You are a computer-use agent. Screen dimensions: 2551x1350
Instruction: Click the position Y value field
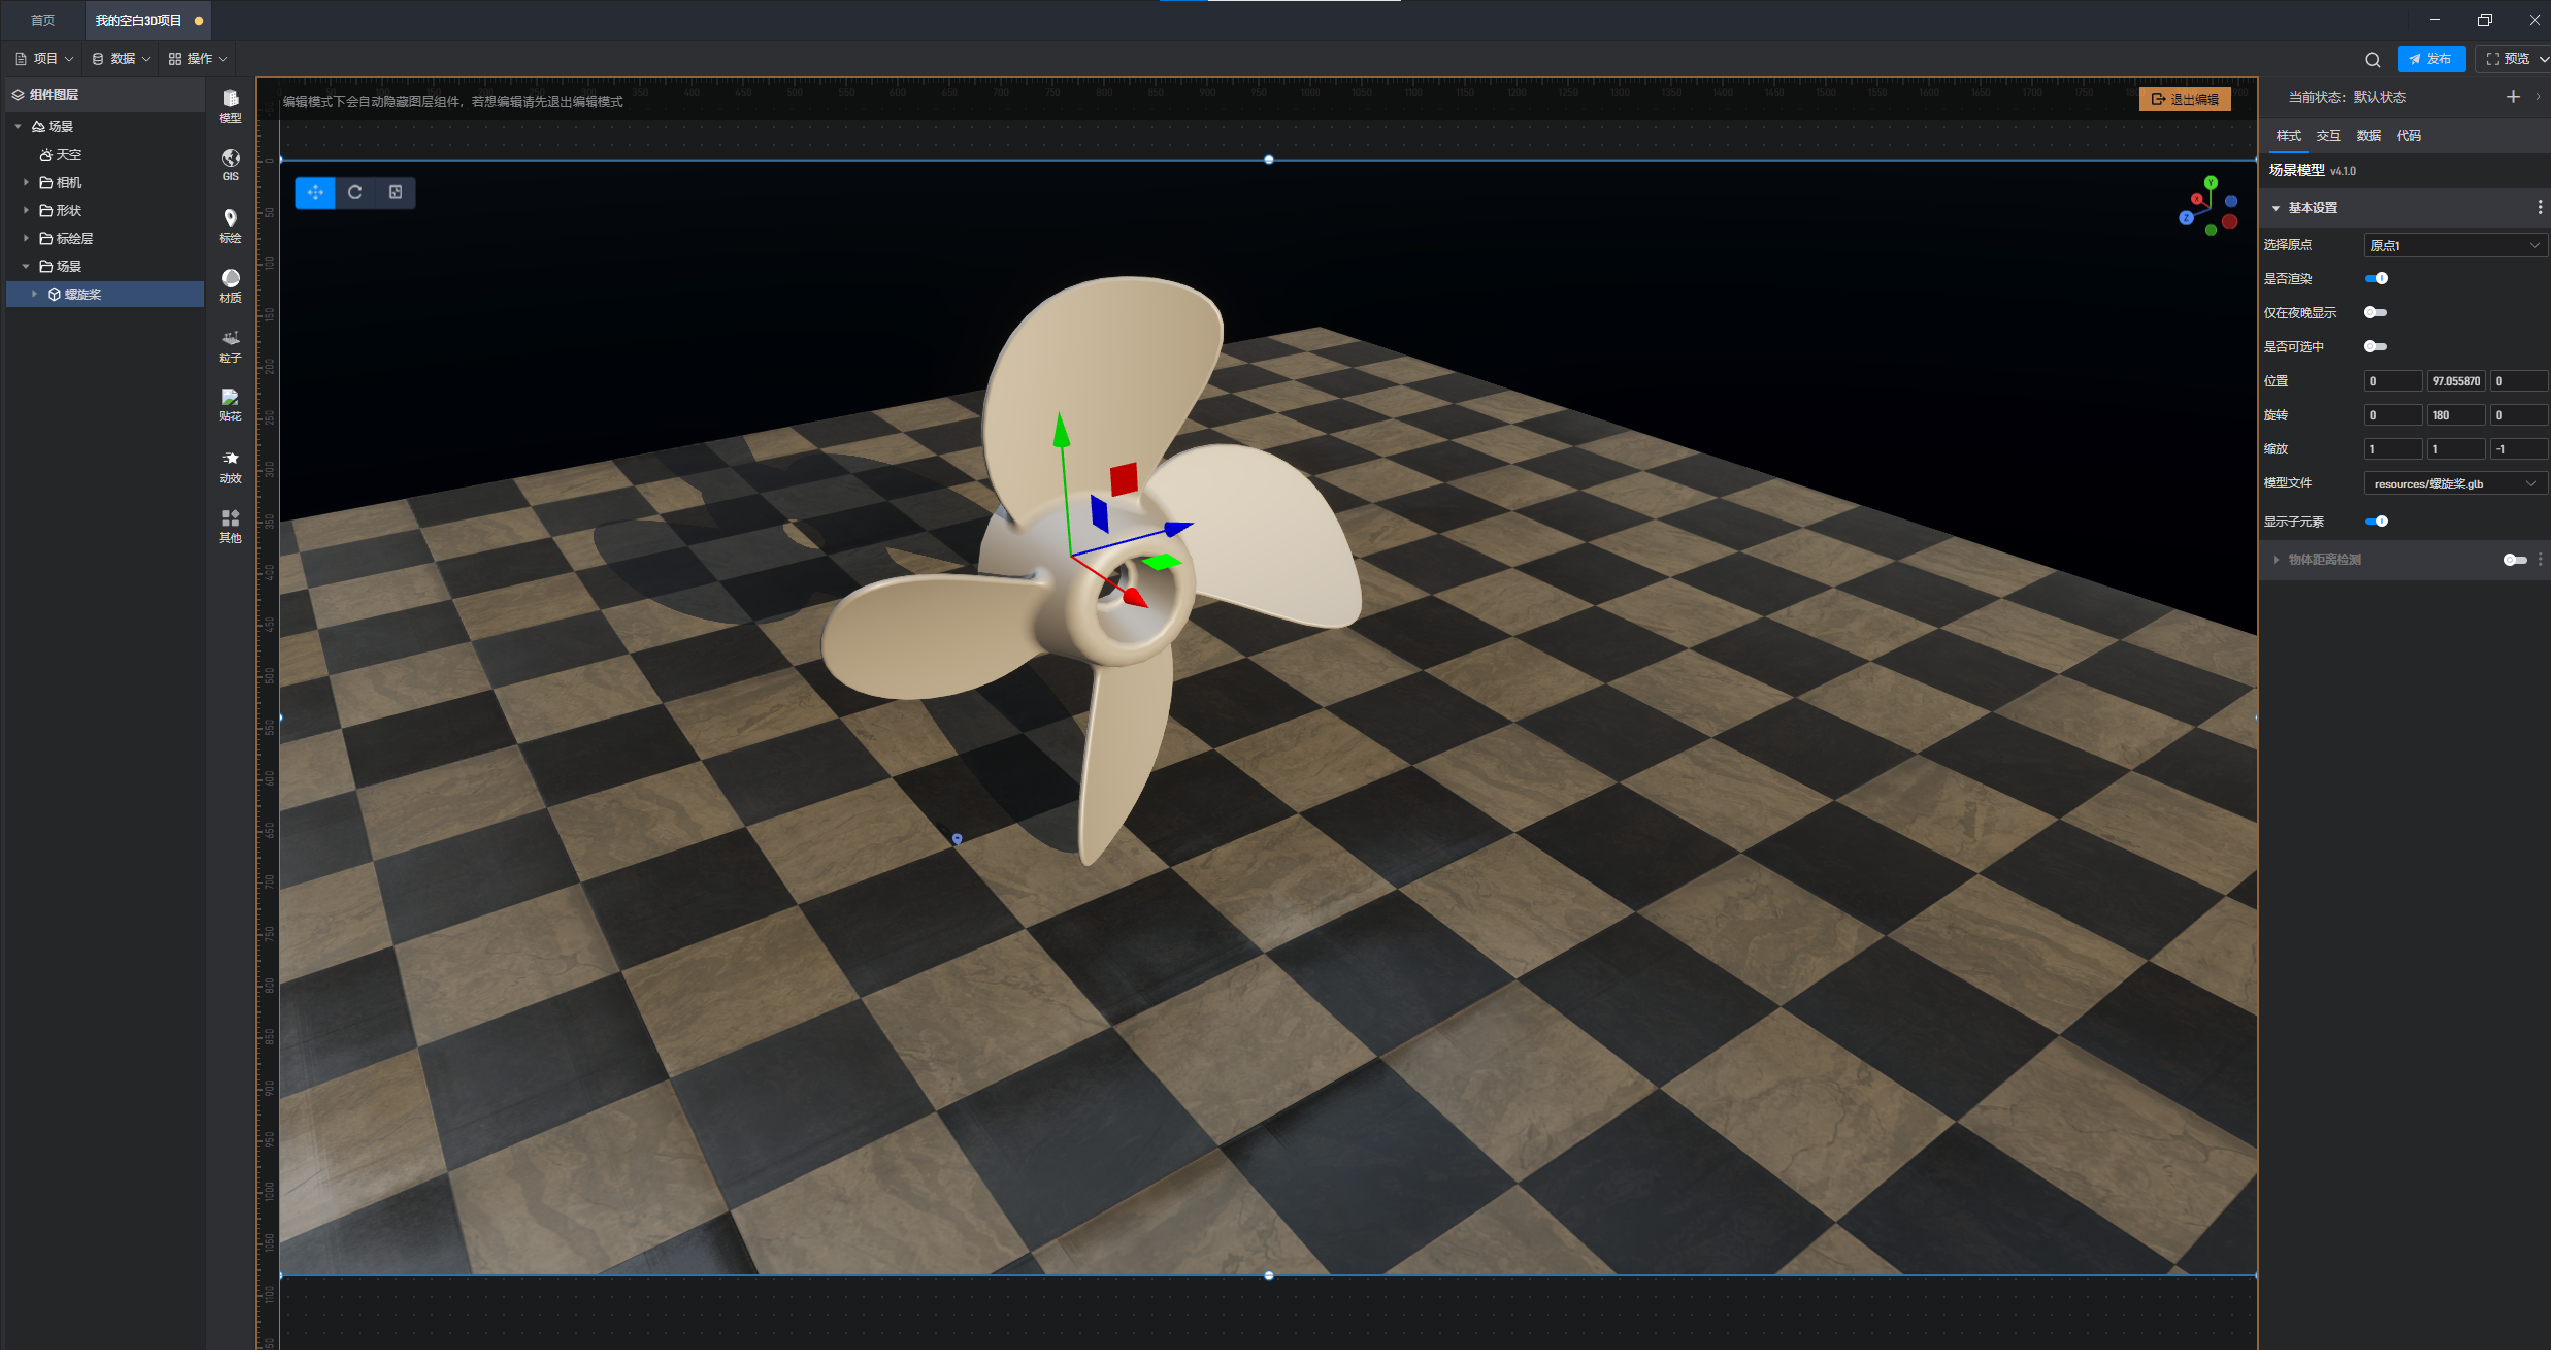coord(2455,381)
